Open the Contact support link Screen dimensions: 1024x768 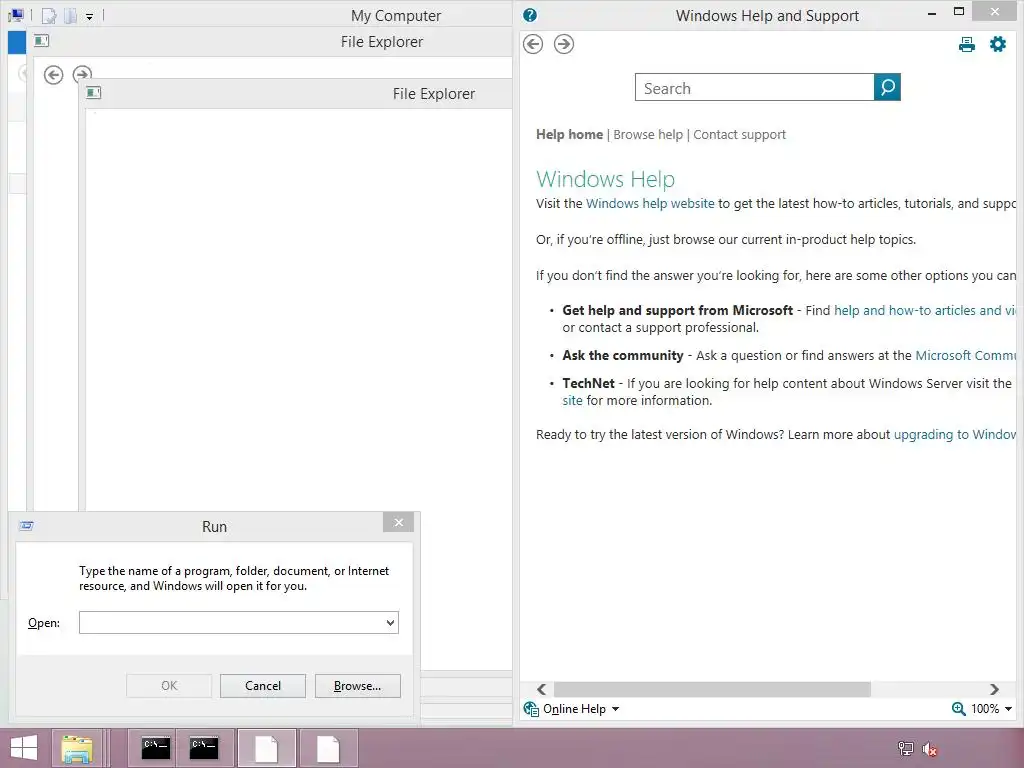point(739,135)
